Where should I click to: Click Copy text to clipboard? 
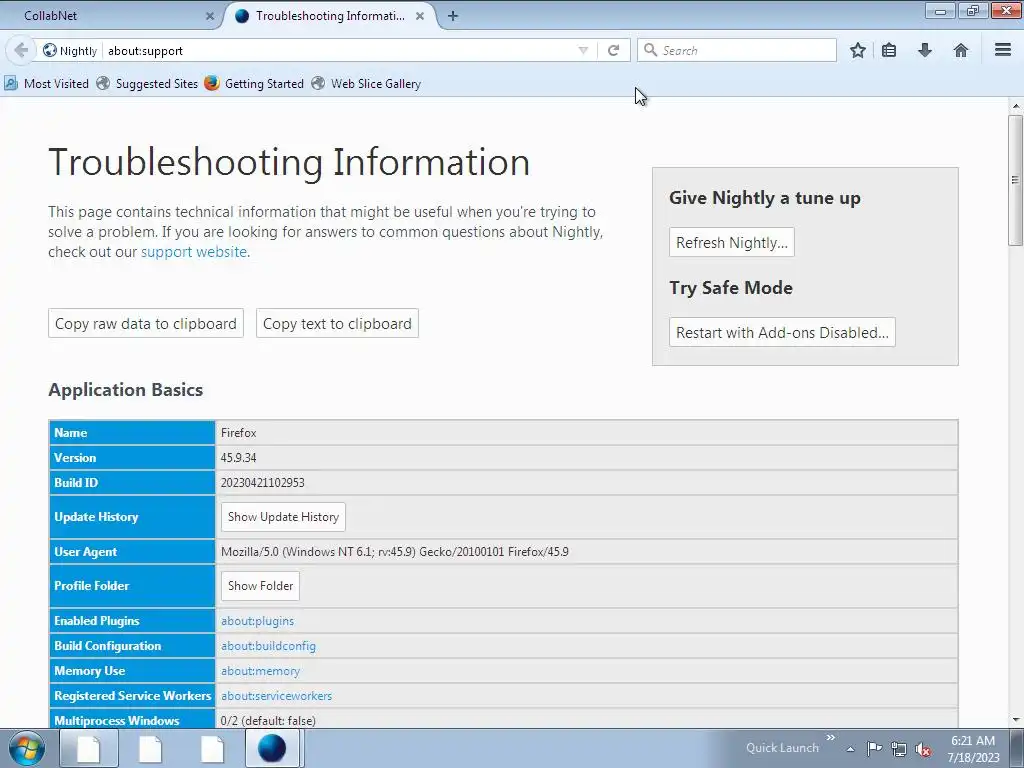[x=337, y=323]
